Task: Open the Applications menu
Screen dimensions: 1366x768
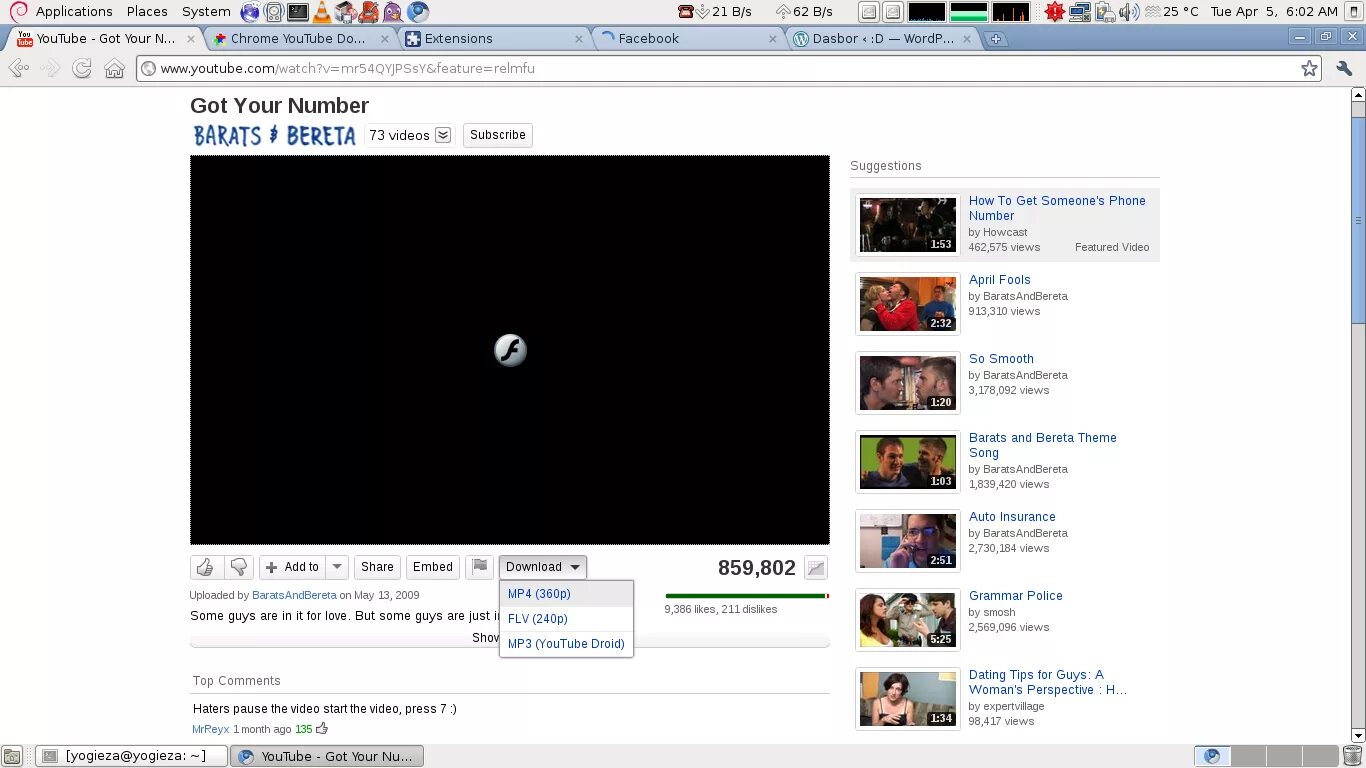Action: (74, 12)
